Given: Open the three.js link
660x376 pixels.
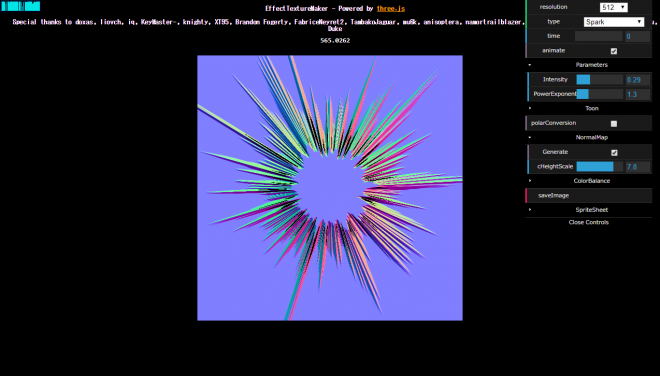Looking at the screenshot, I should click(x=391, y=8).
